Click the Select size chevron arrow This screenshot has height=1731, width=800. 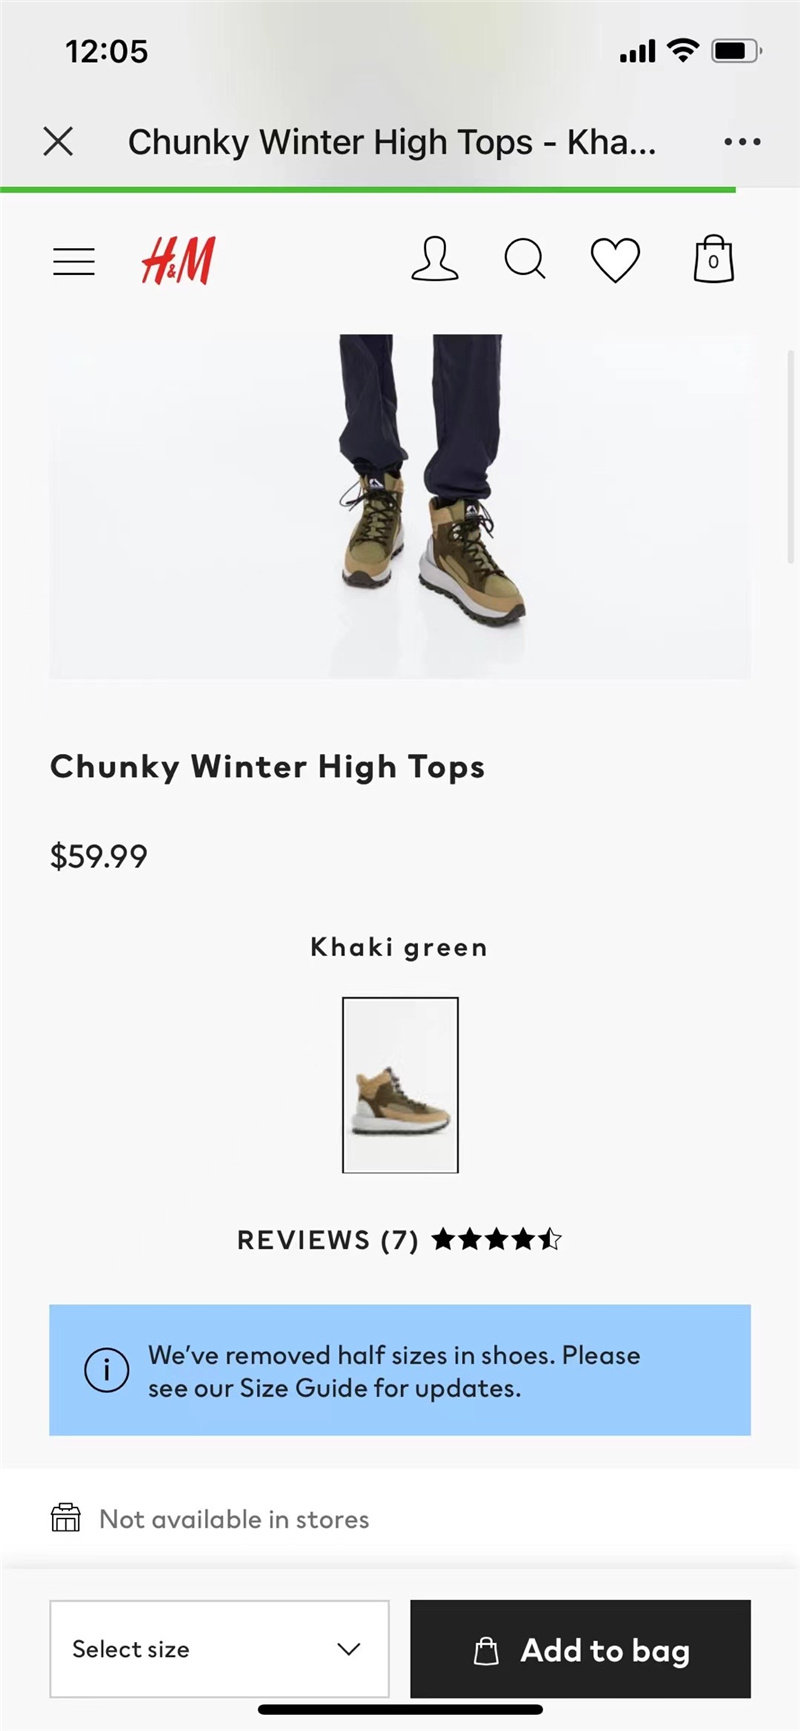[x=349, y=1649]
